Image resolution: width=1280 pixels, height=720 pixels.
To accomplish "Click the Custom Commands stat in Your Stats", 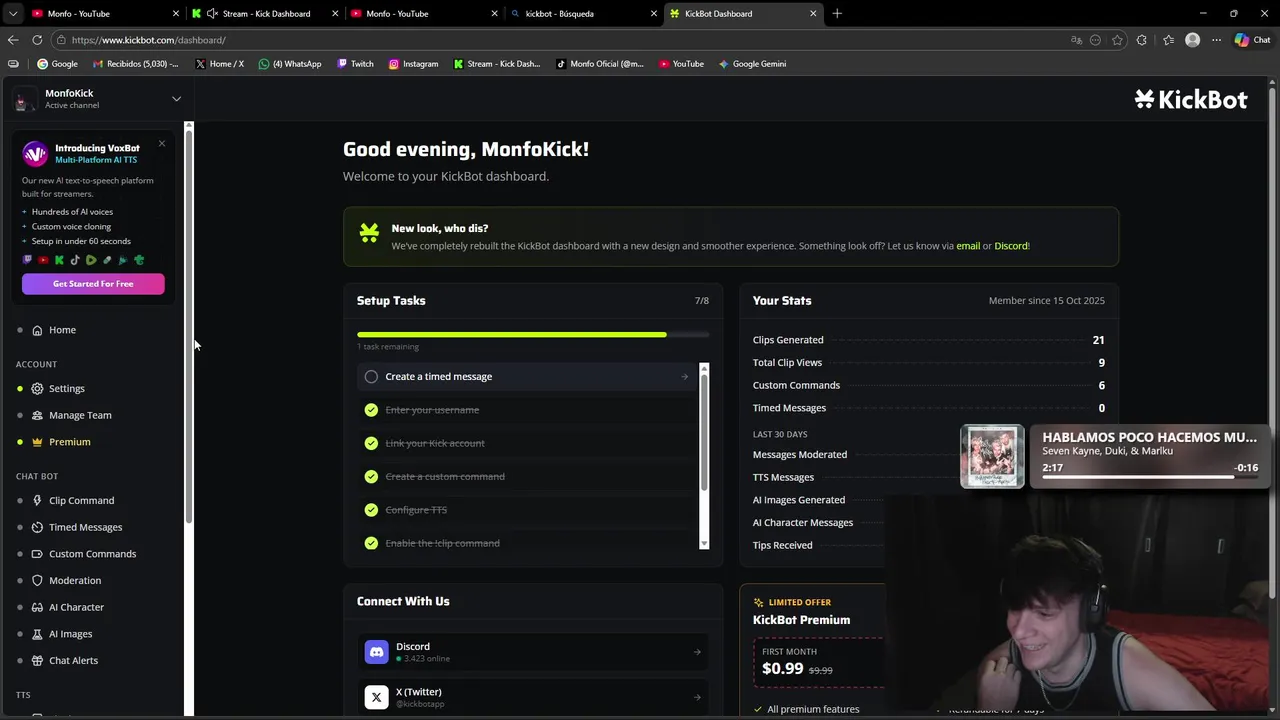I will click(x=928, y=385).
